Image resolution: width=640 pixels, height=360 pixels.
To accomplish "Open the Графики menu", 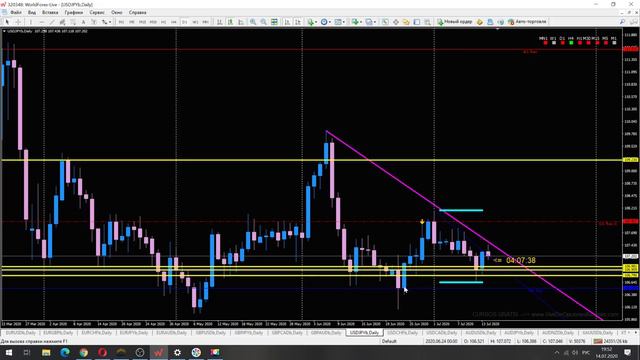I will click(73, 13).
